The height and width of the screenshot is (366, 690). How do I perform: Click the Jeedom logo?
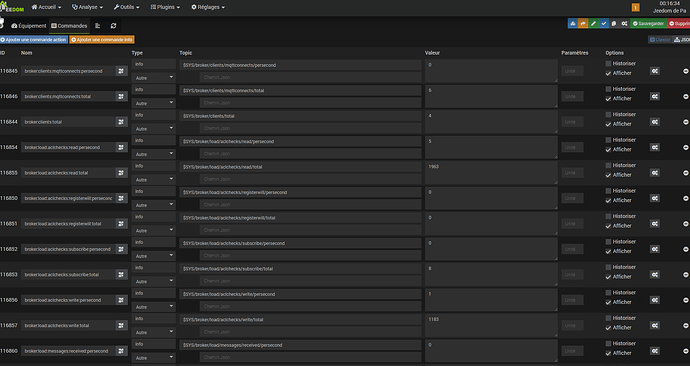coord(12,7)
